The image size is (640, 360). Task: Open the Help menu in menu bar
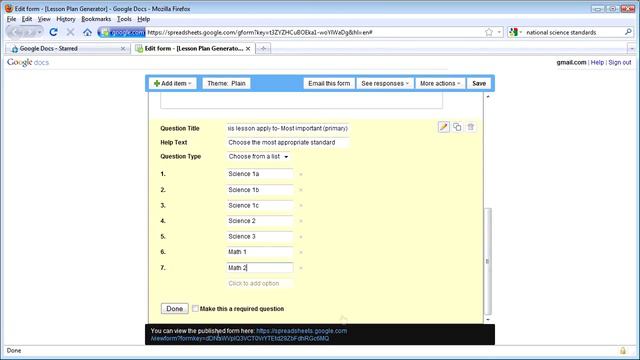click(x=144, y=19)
